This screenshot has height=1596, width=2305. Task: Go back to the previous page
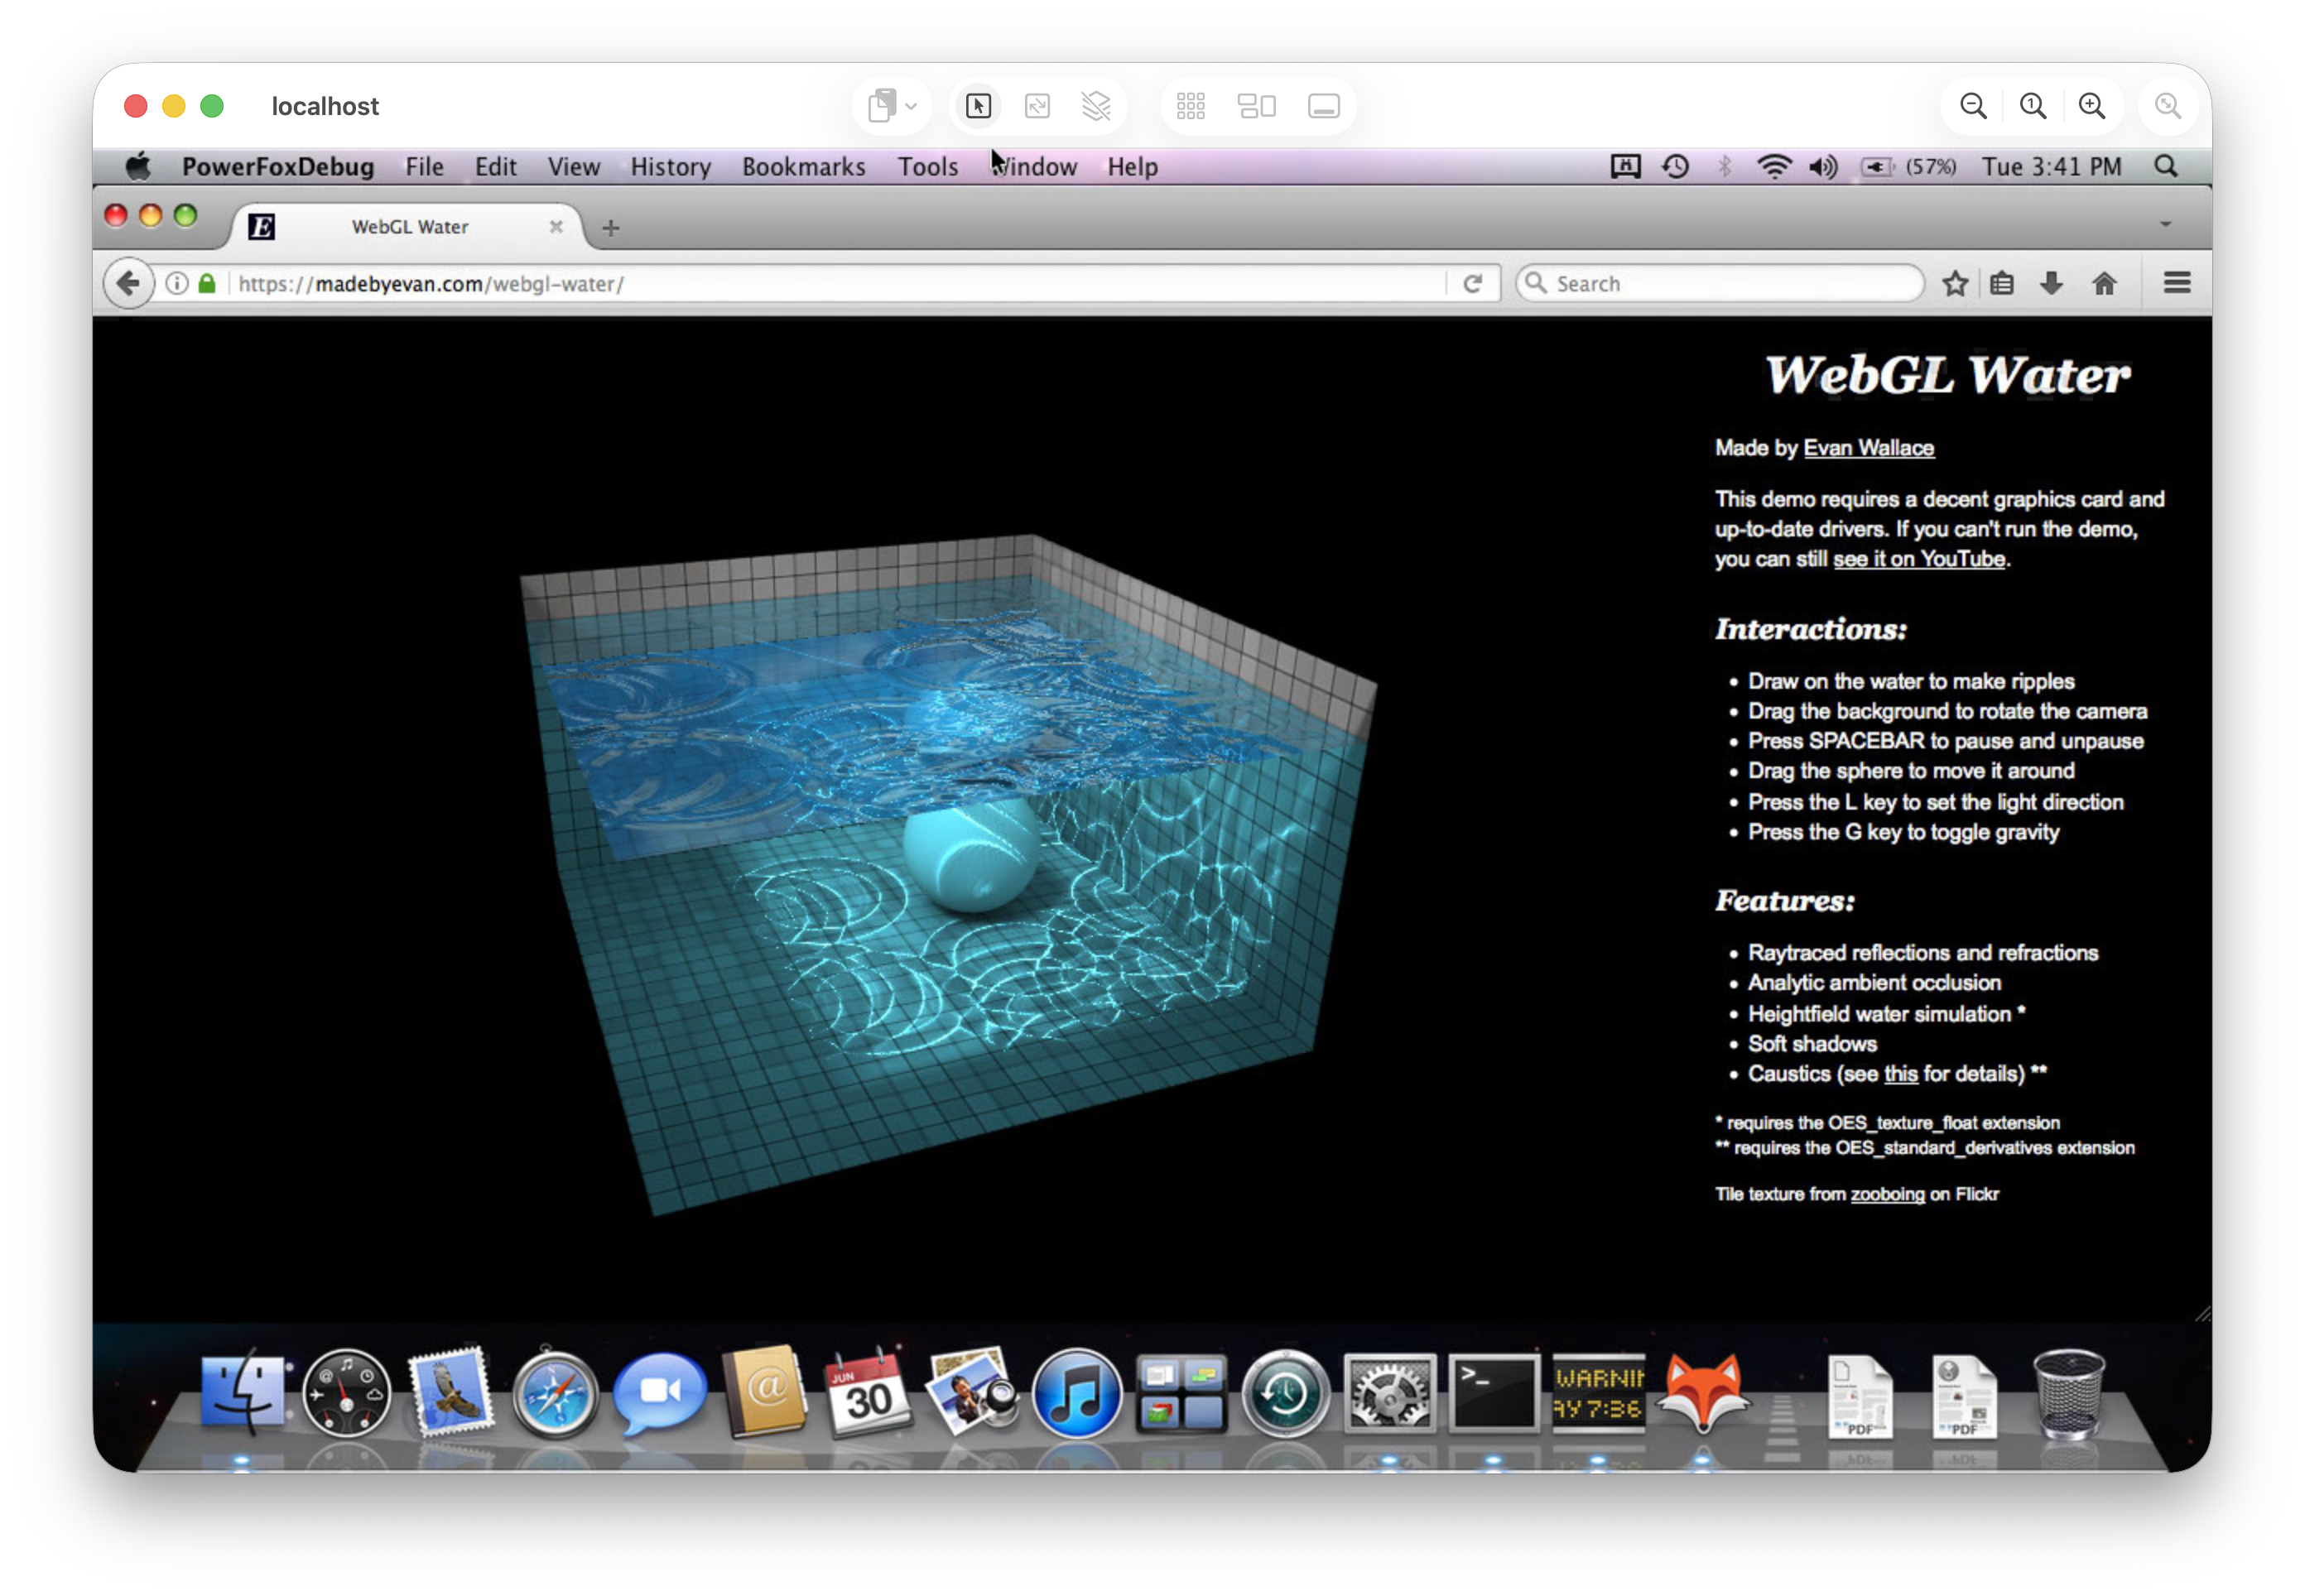coord(128,284)
